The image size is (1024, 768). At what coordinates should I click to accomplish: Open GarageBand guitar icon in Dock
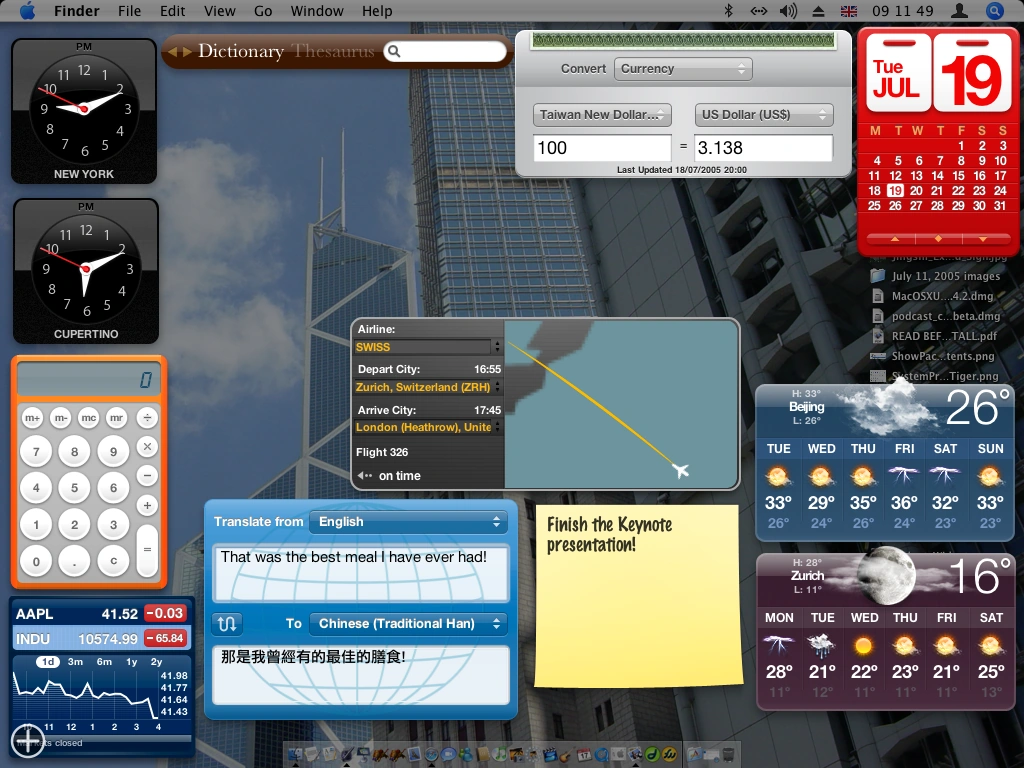coord(567,754)
